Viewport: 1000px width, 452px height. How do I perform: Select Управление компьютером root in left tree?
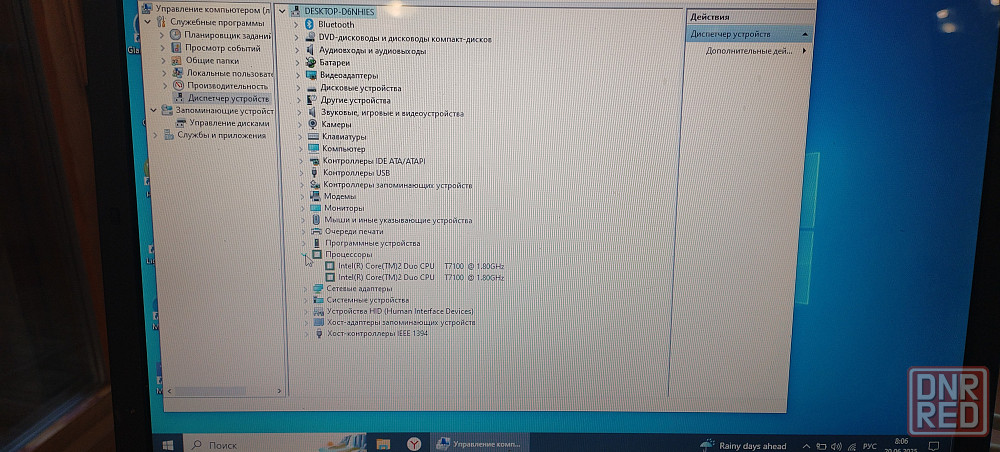pos(212,10)
